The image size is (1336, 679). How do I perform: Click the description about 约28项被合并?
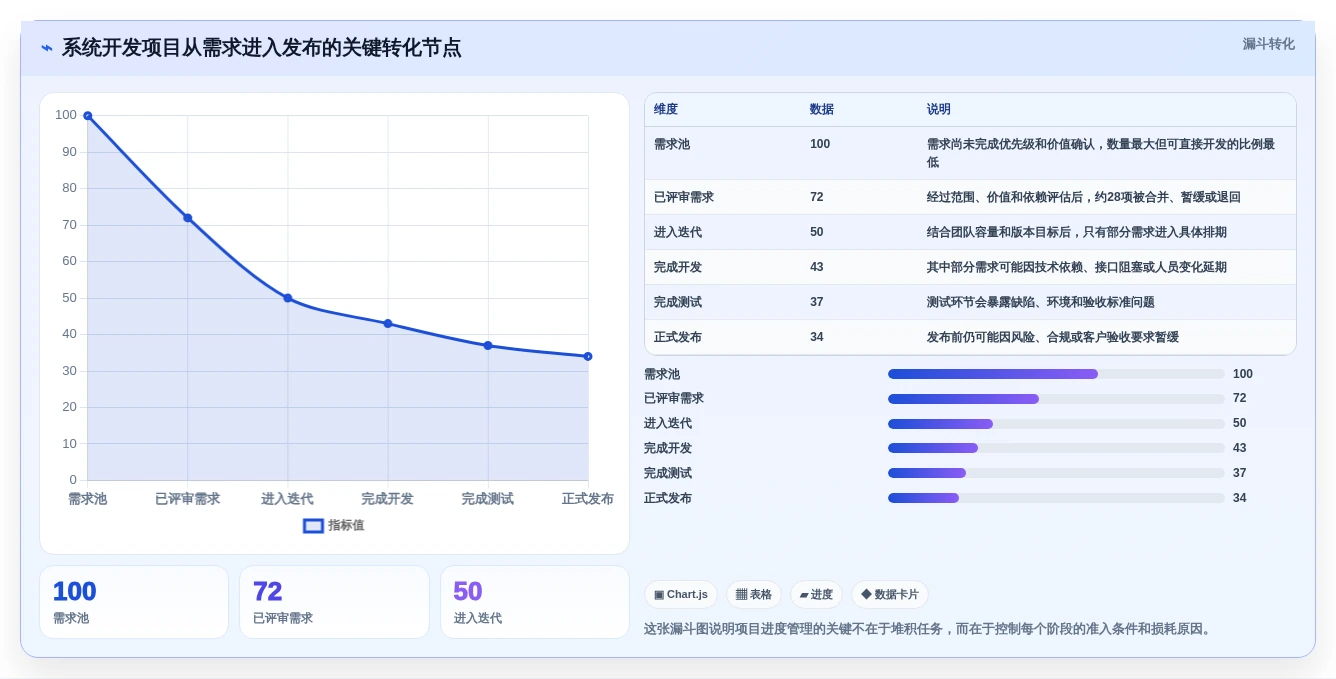point(1084,197)
